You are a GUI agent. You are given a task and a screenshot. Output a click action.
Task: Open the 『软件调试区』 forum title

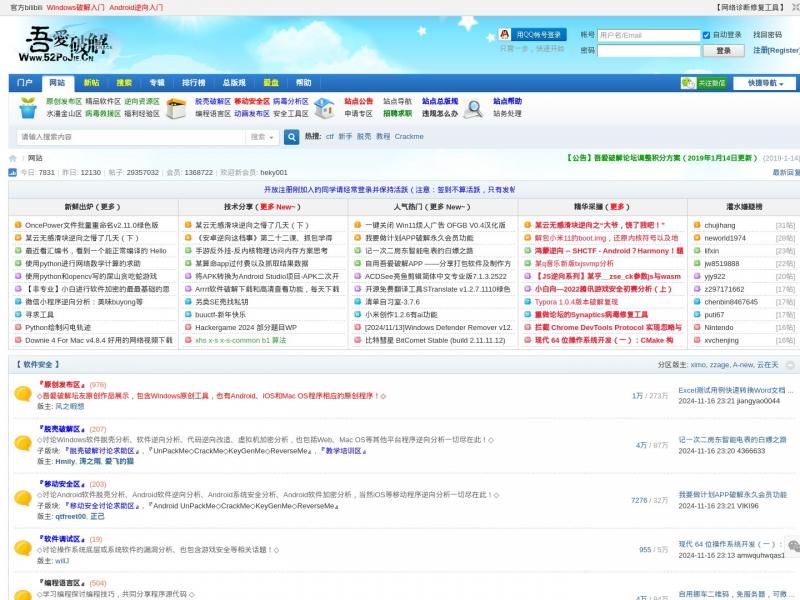[62, 538]
